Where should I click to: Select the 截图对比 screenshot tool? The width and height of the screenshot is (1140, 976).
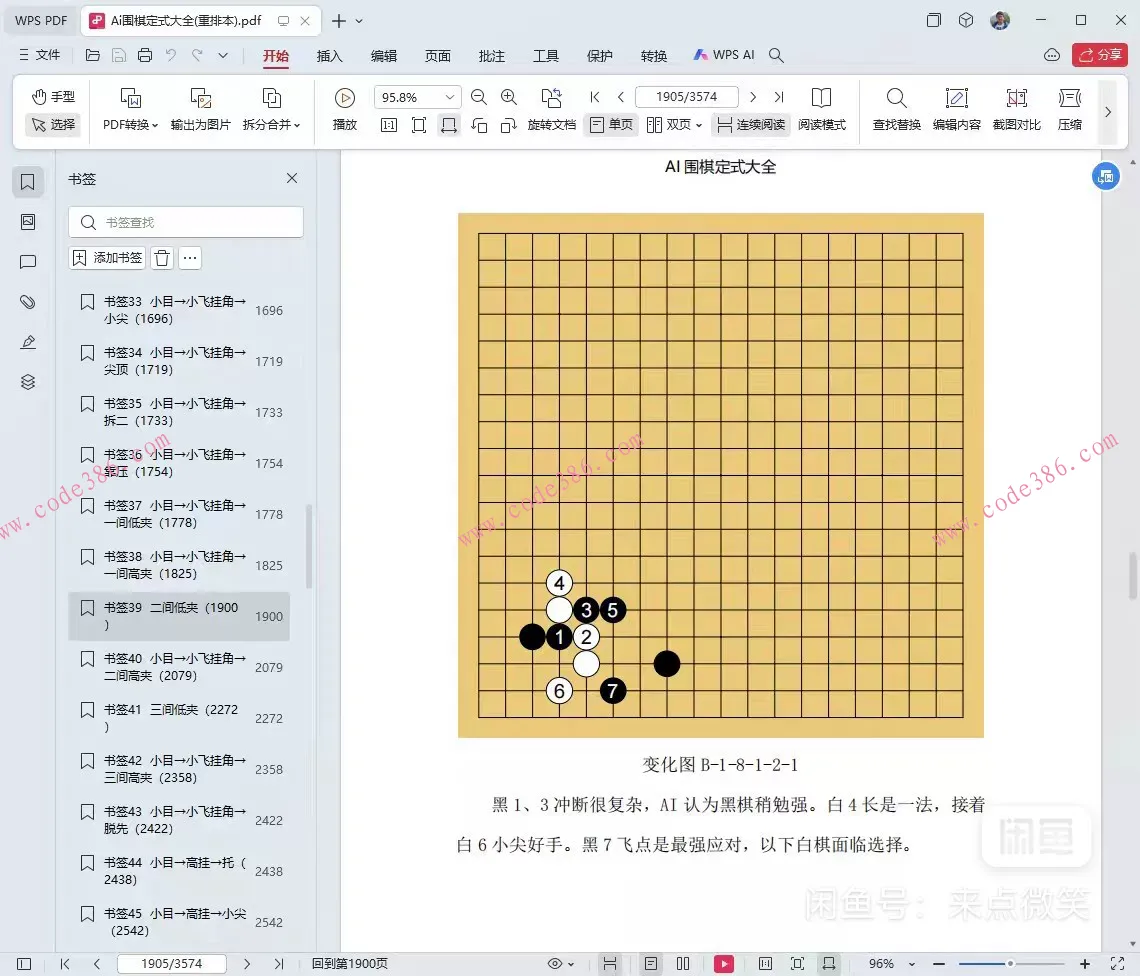click(1017, 108)
